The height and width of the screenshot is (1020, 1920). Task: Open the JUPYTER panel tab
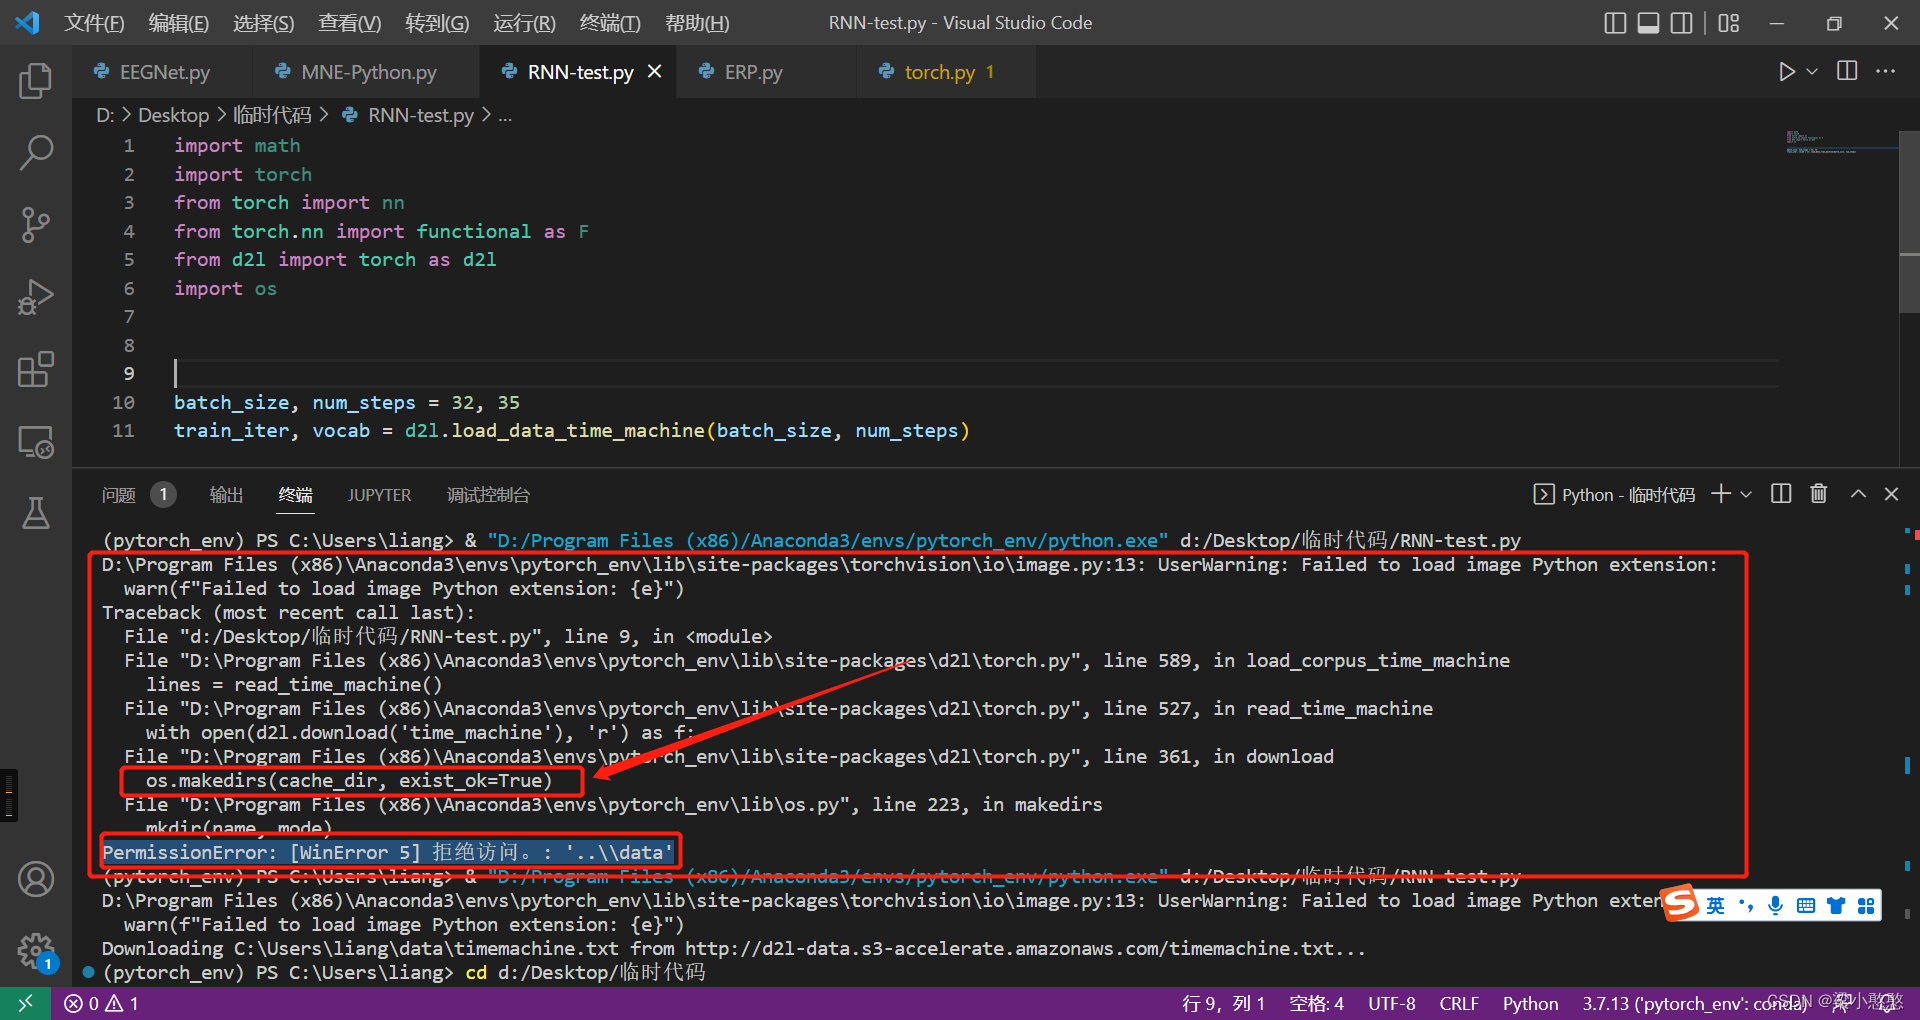tap(379, 494)
